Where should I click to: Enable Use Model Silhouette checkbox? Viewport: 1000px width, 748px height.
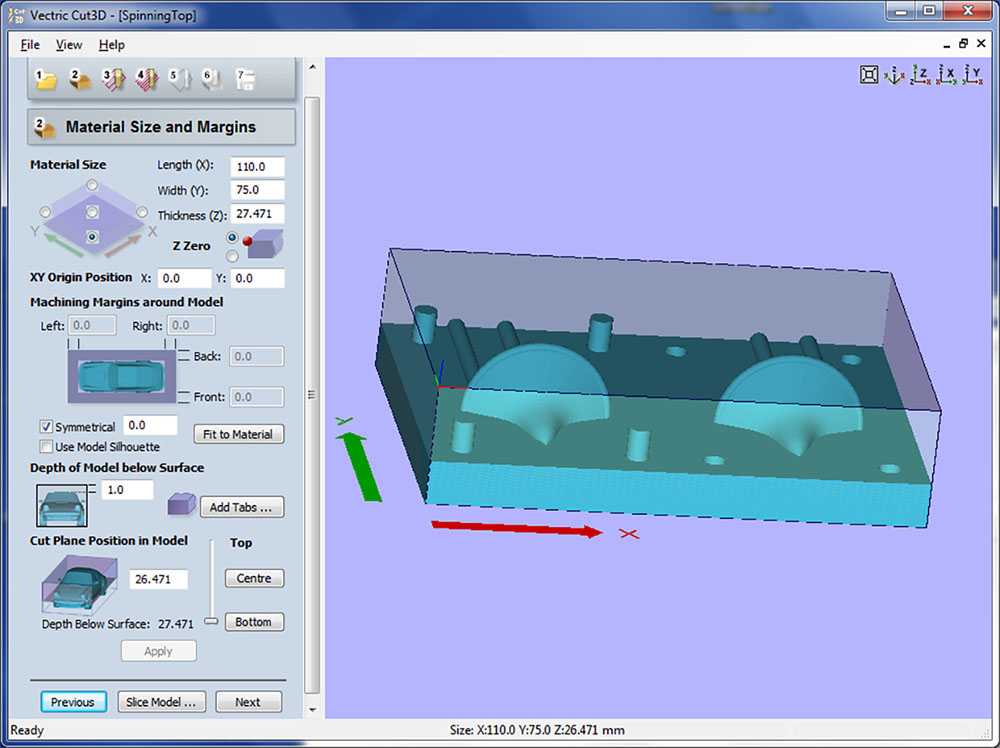(x=46, y=446)
